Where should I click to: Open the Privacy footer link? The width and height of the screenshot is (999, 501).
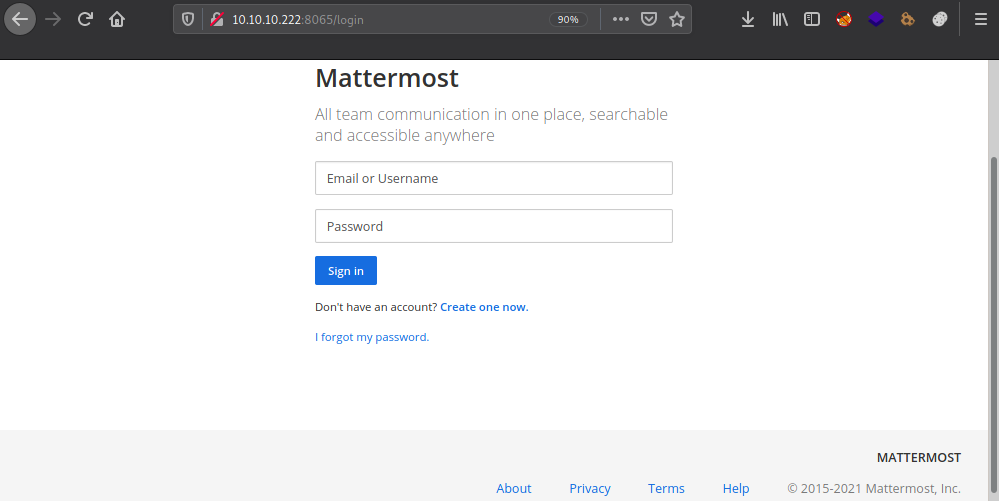click(x=590, y=488)
